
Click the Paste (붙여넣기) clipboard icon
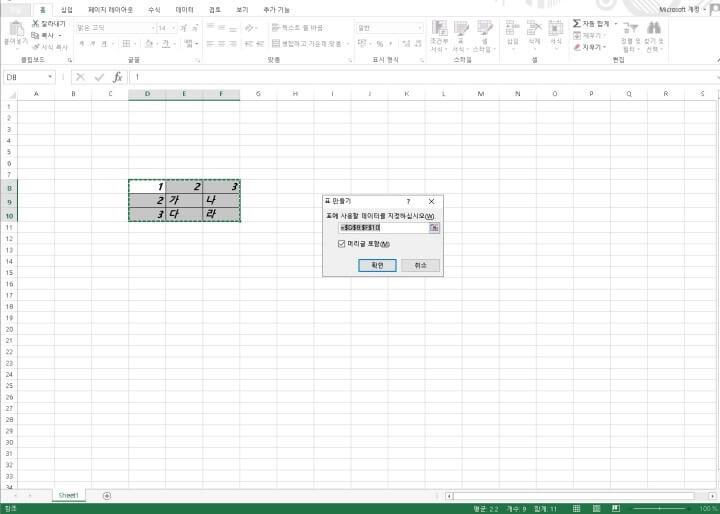(x=16, y=29)
